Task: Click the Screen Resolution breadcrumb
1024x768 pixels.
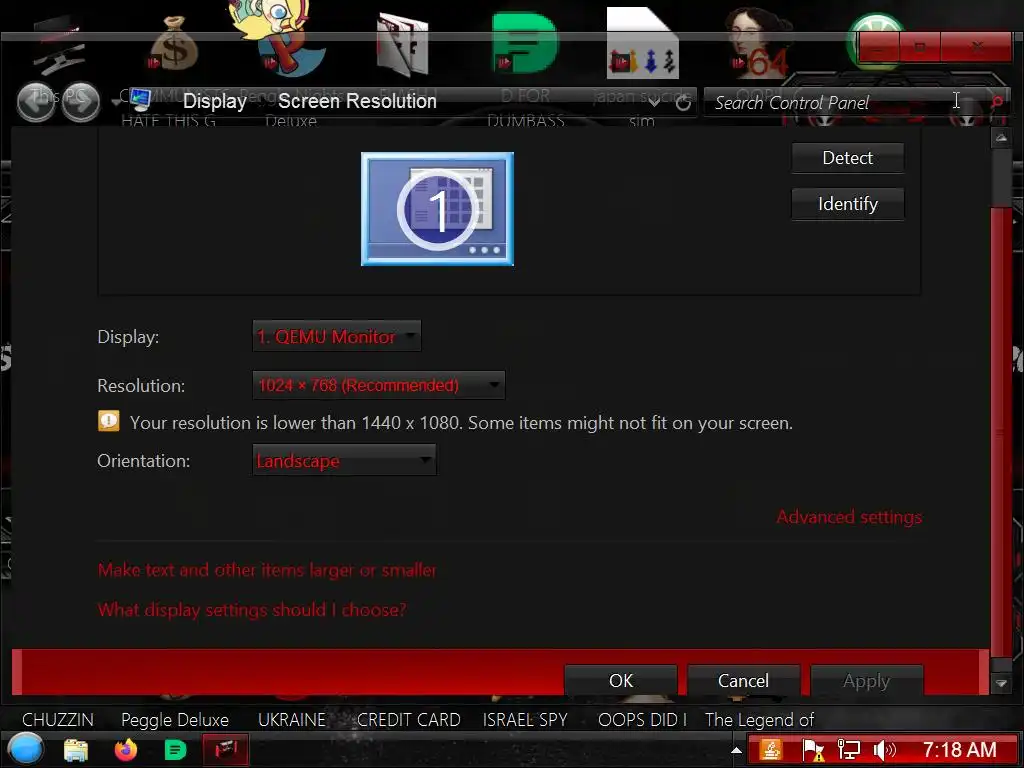Action: (x=357, y=101)
